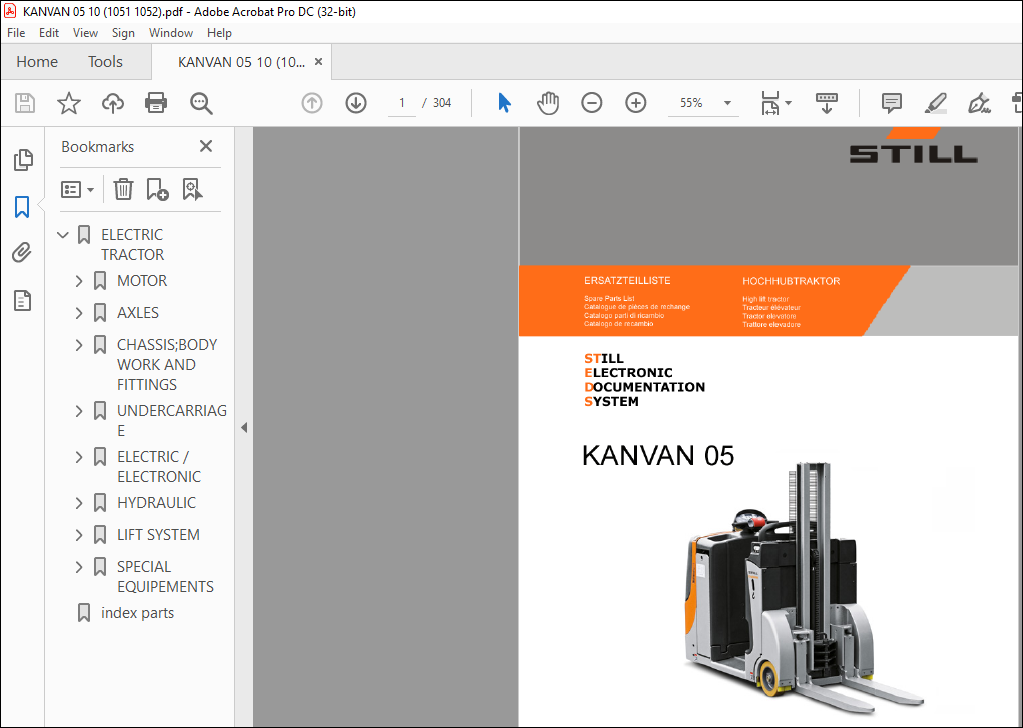Expand the AXLES bookmark
This screenshot has height=728, width=1023.
(x=79, y=313)
